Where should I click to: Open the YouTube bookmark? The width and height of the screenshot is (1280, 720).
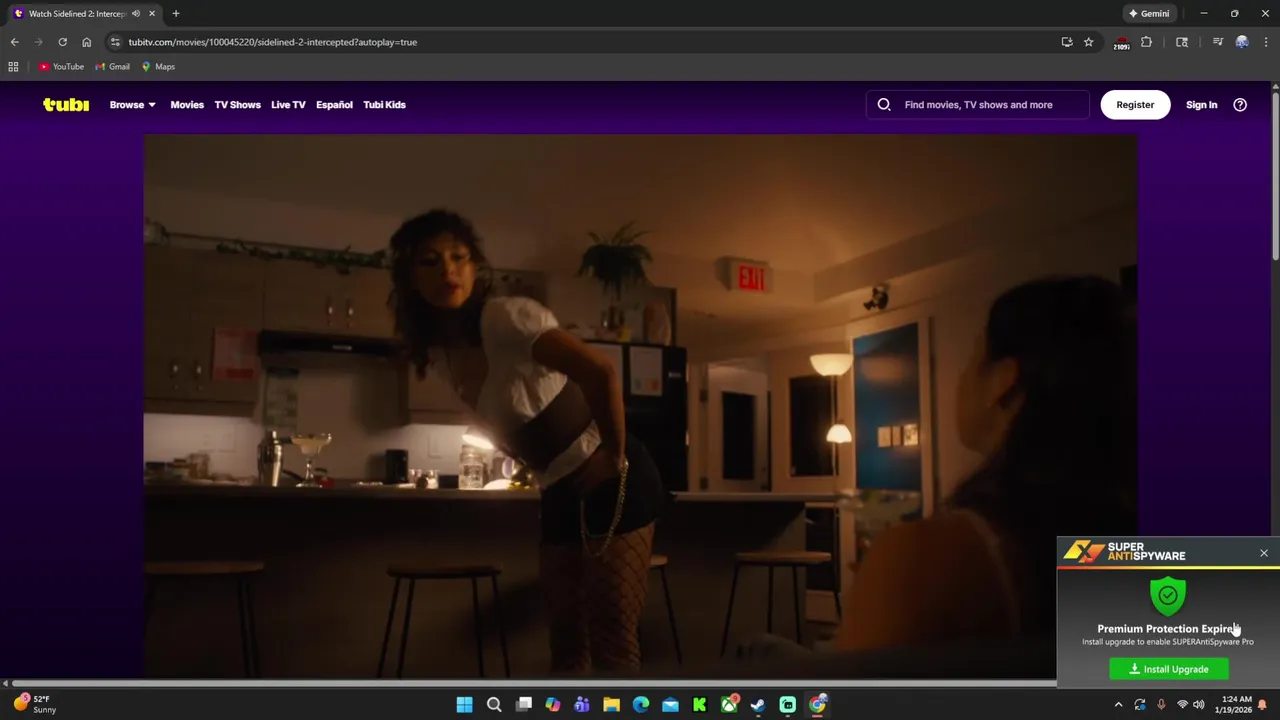pyautogui.click(x=61, y=67)
